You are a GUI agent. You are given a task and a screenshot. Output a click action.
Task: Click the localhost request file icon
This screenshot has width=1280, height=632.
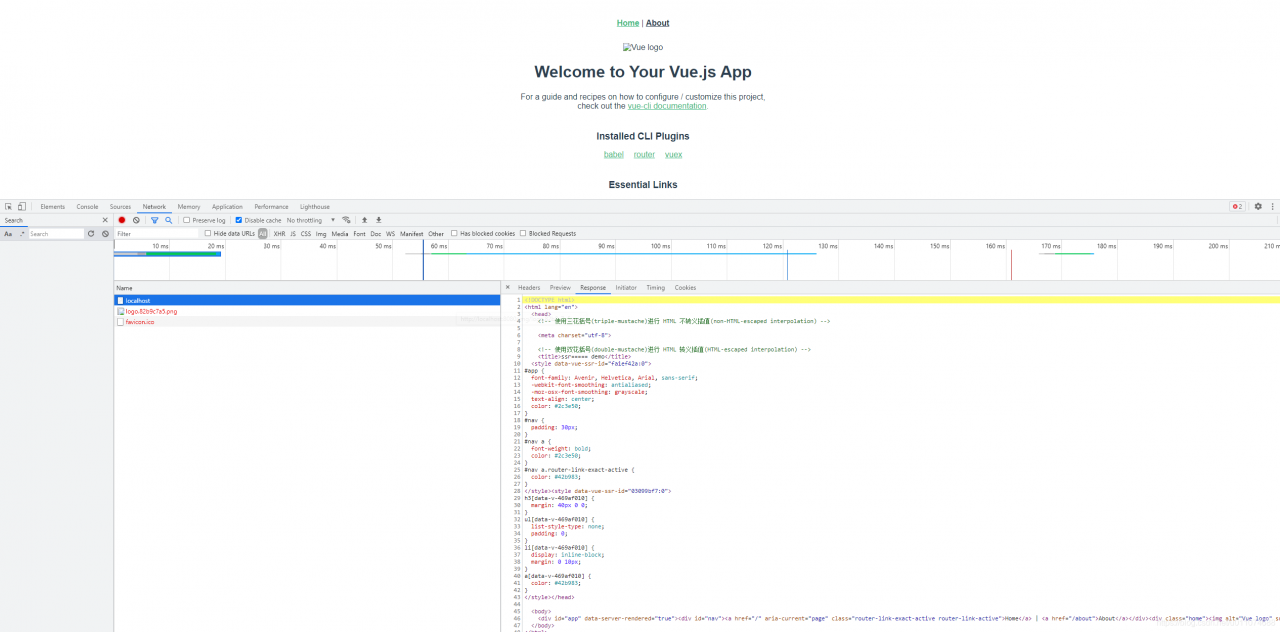point(121,300)
